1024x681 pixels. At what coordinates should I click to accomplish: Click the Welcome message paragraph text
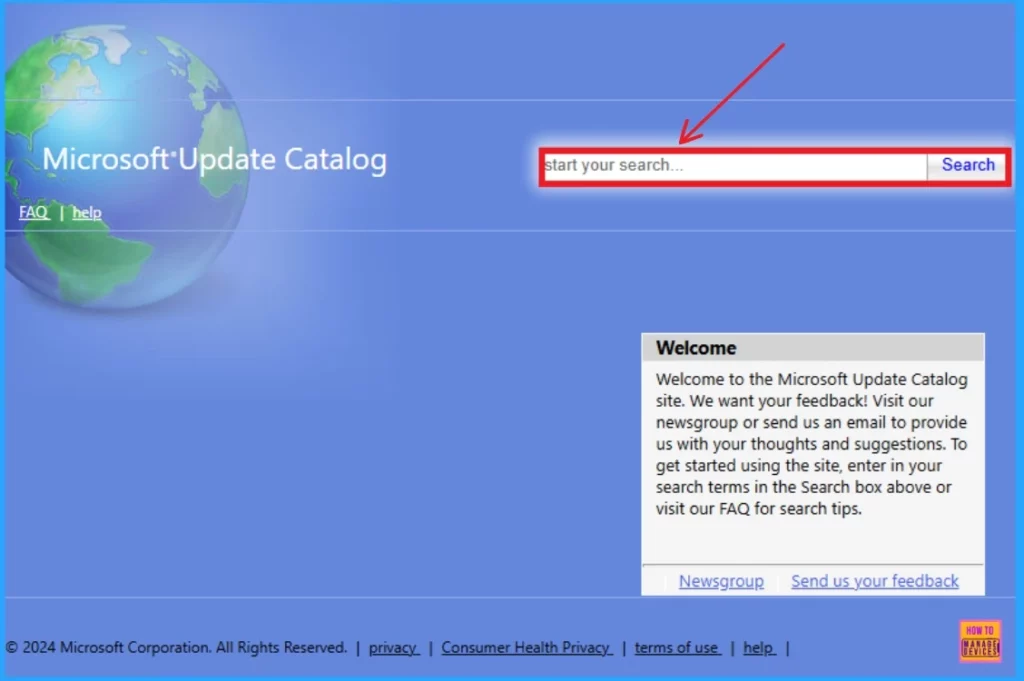click(x=811, y=444)
